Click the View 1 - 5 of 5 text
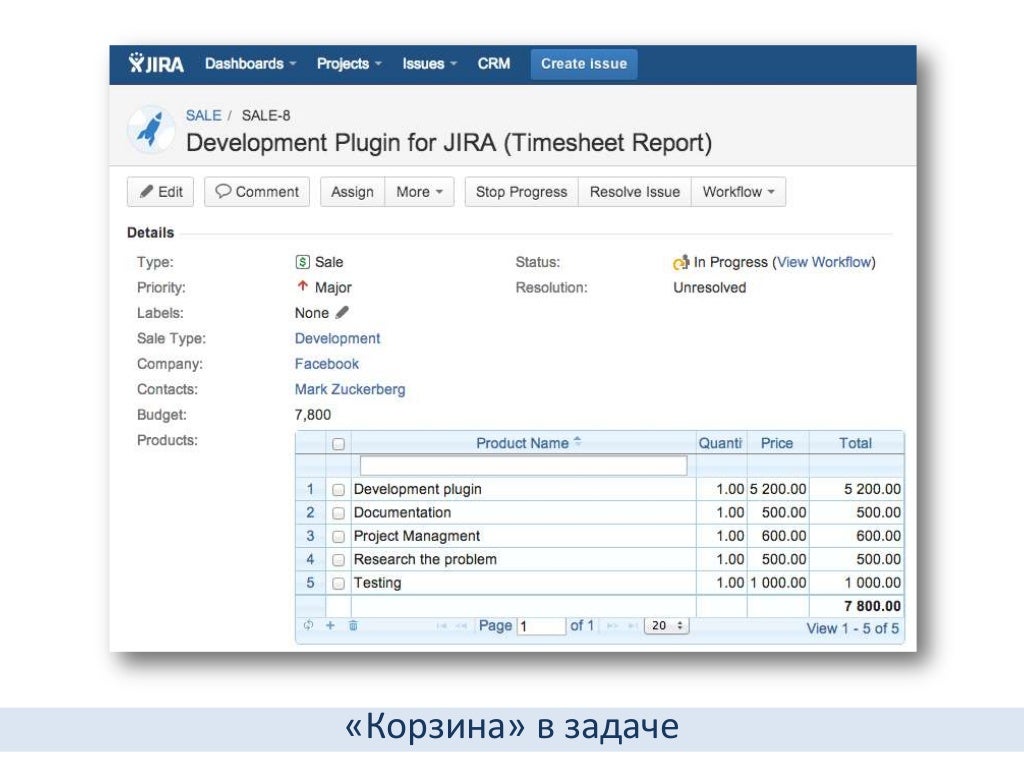The width and height of the screenshot is (1024, 768). (x=852, y=628)
